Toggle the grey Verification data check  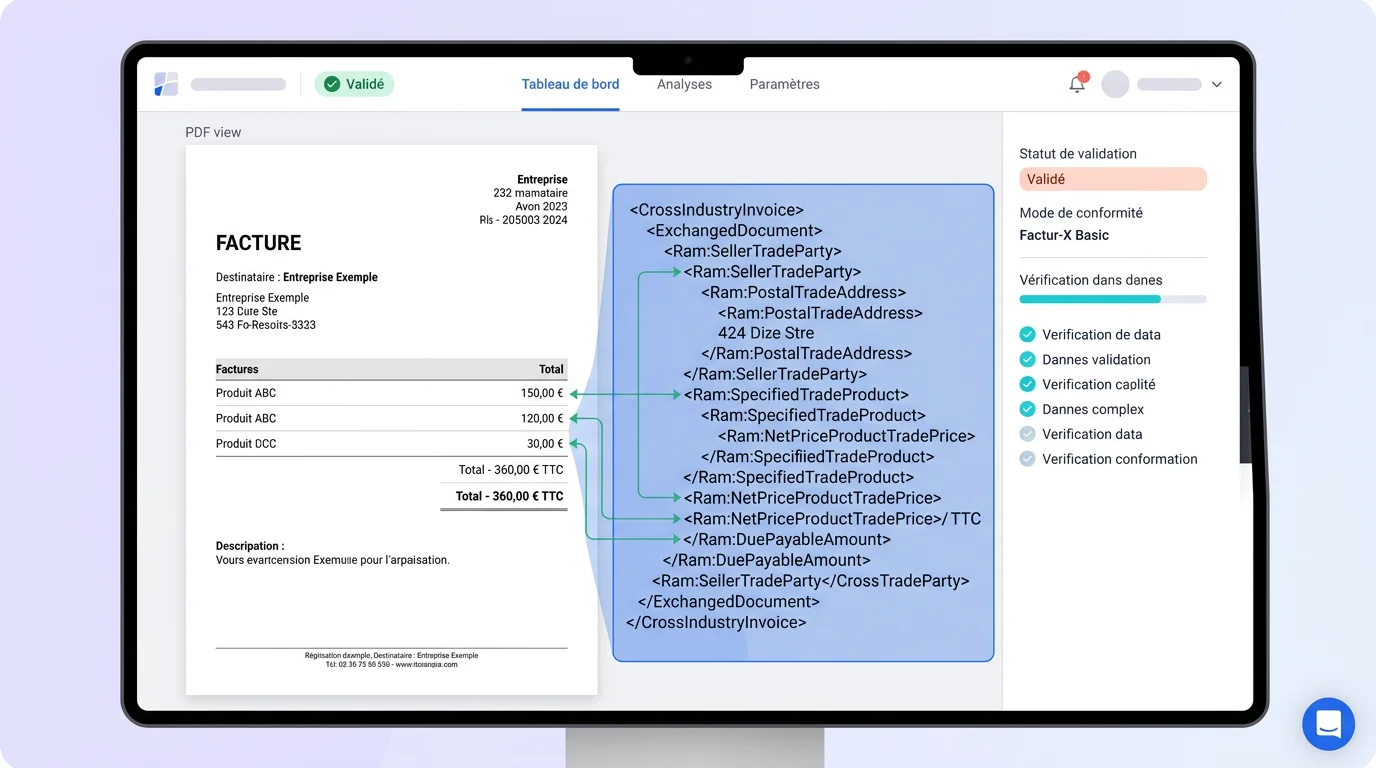pyautogui.click(x=1027, y=434)
